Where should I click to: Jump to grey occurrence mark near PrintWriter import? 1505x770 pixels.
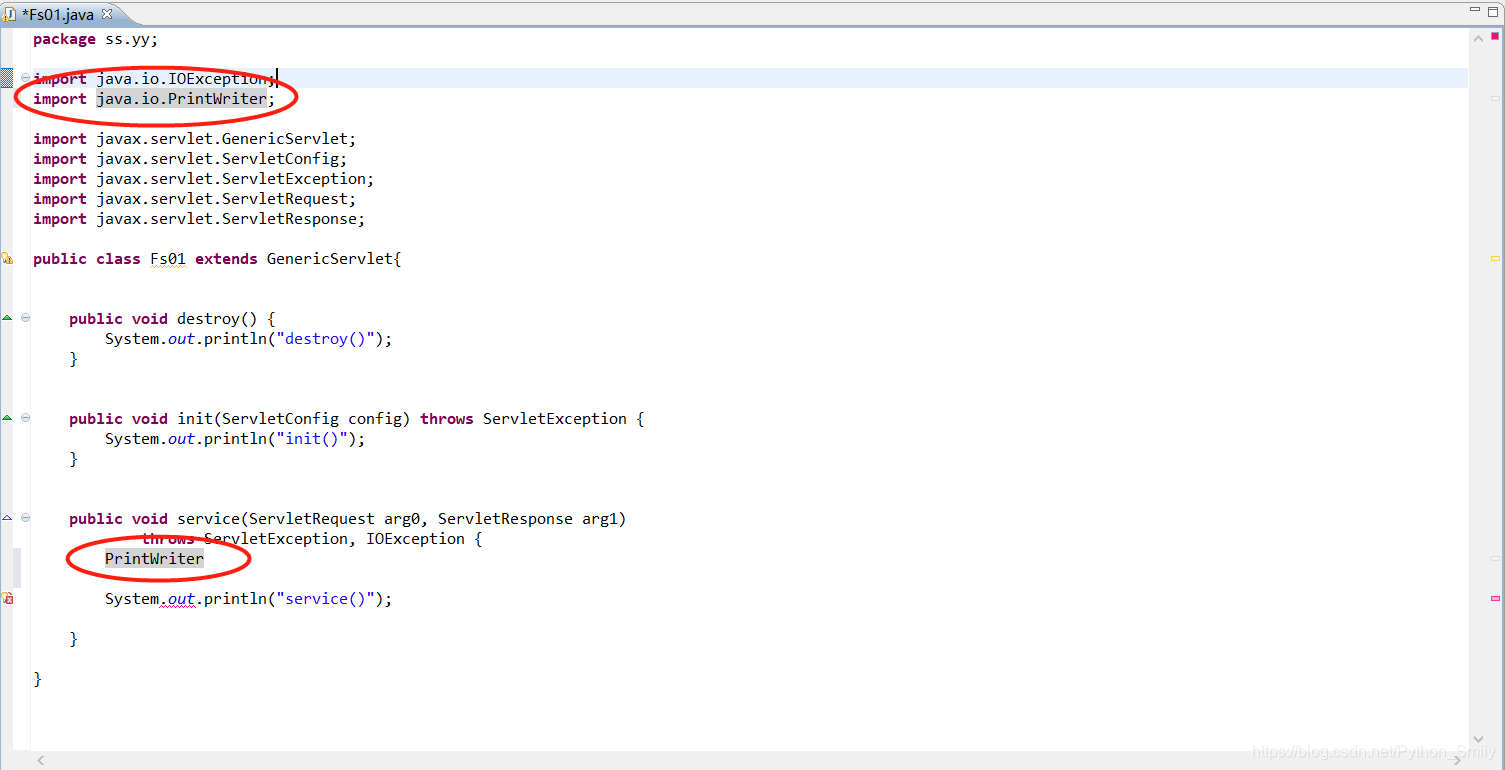tap(1495, 98)
